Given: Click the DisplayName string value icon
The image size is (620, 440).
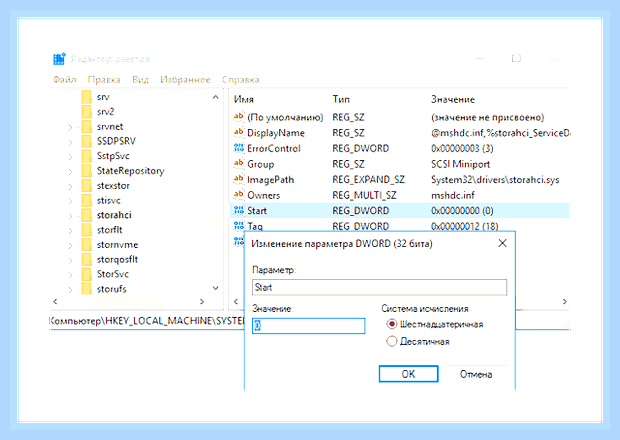Looking at the screenshot, I should 238,132.
